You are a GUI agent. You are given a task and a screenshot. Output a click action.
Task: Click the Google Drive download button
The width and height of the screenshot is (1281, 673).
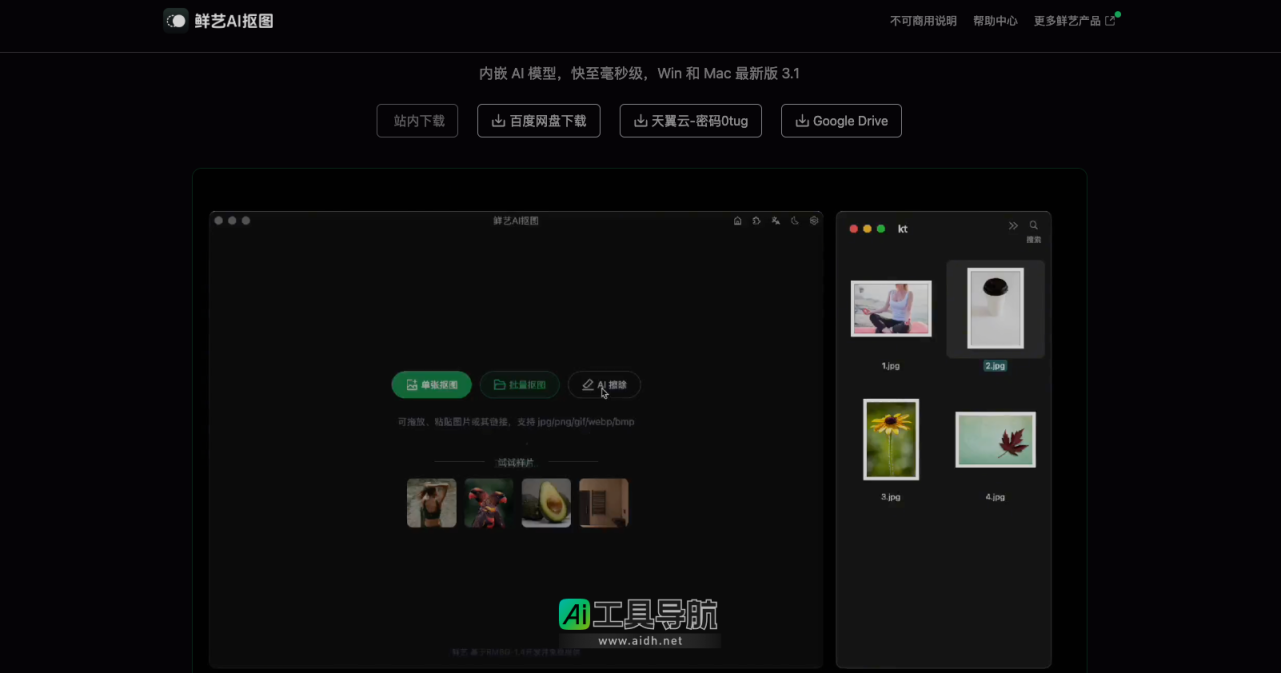(841, 120)
